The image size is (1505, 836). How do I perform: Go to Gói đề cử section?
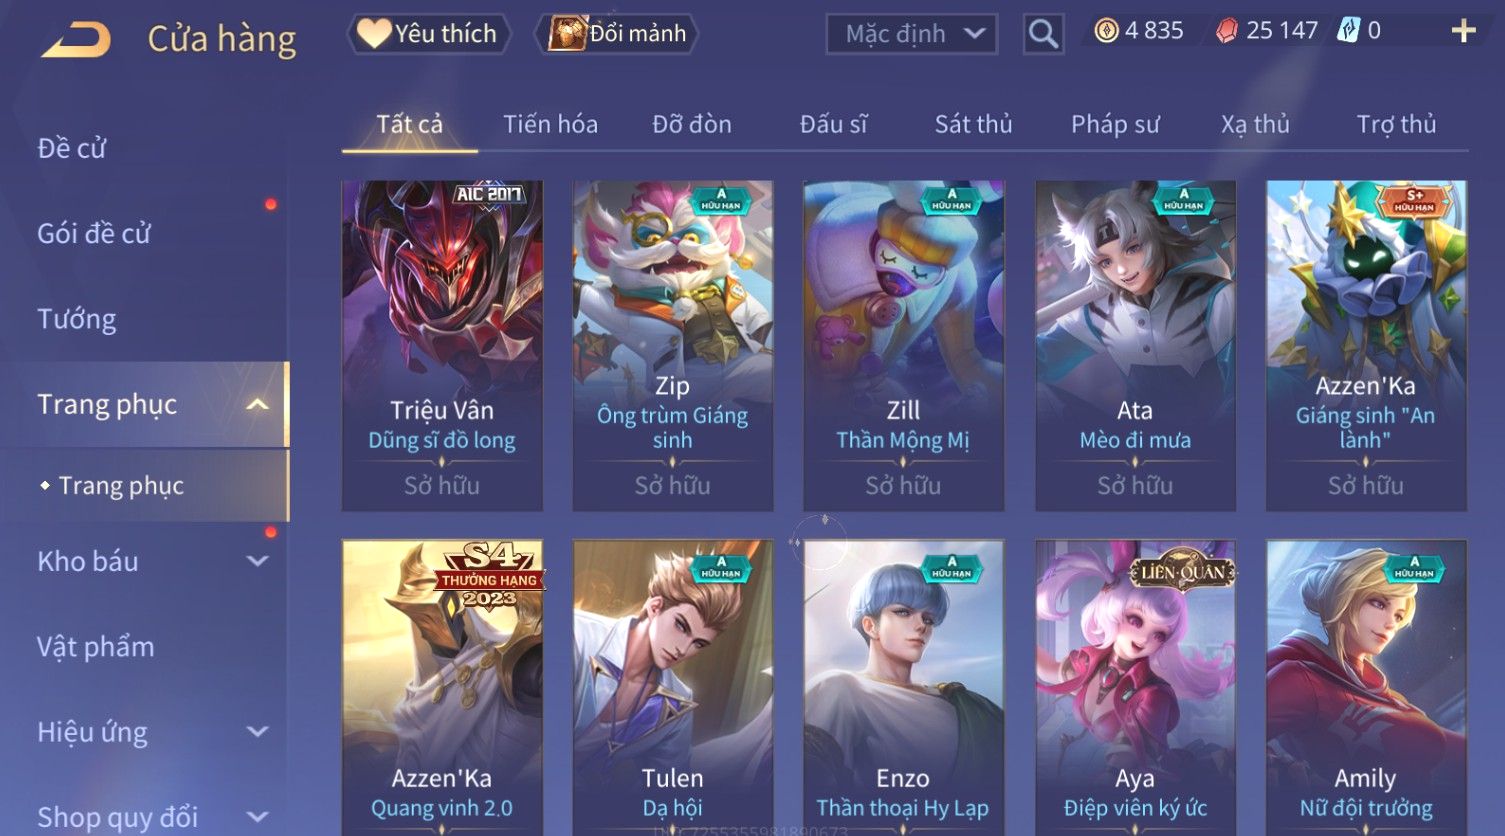pos(94,234)
